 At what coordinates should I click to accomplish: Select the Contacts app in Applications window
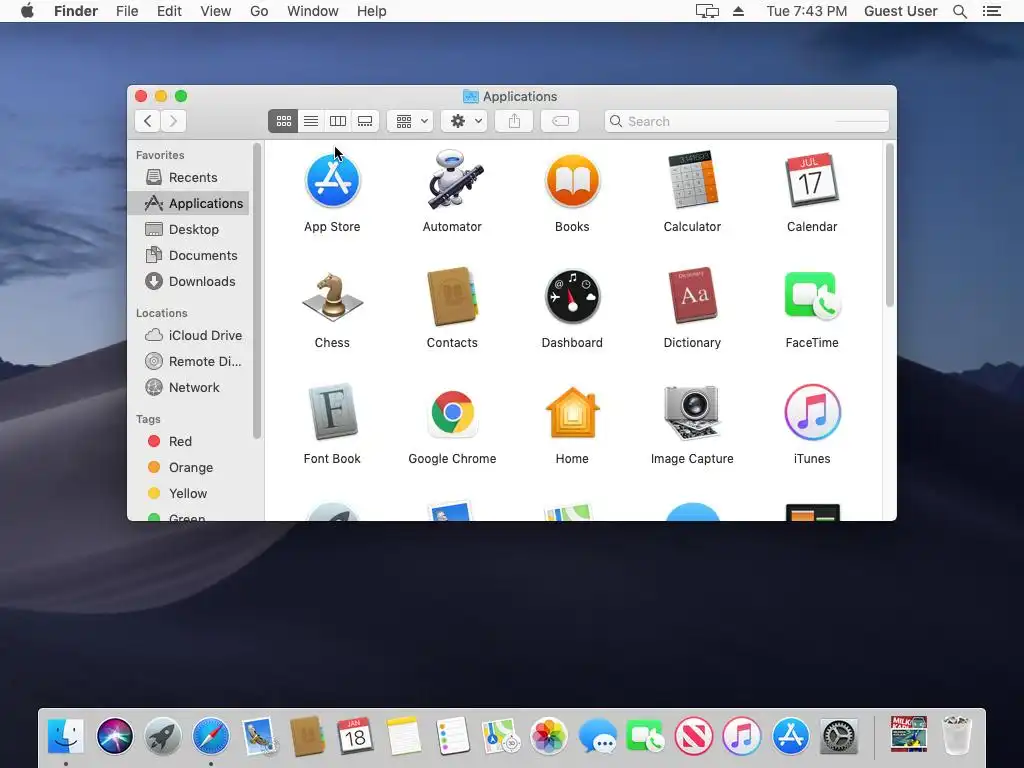pyautogui.click(x=452, y=296)
